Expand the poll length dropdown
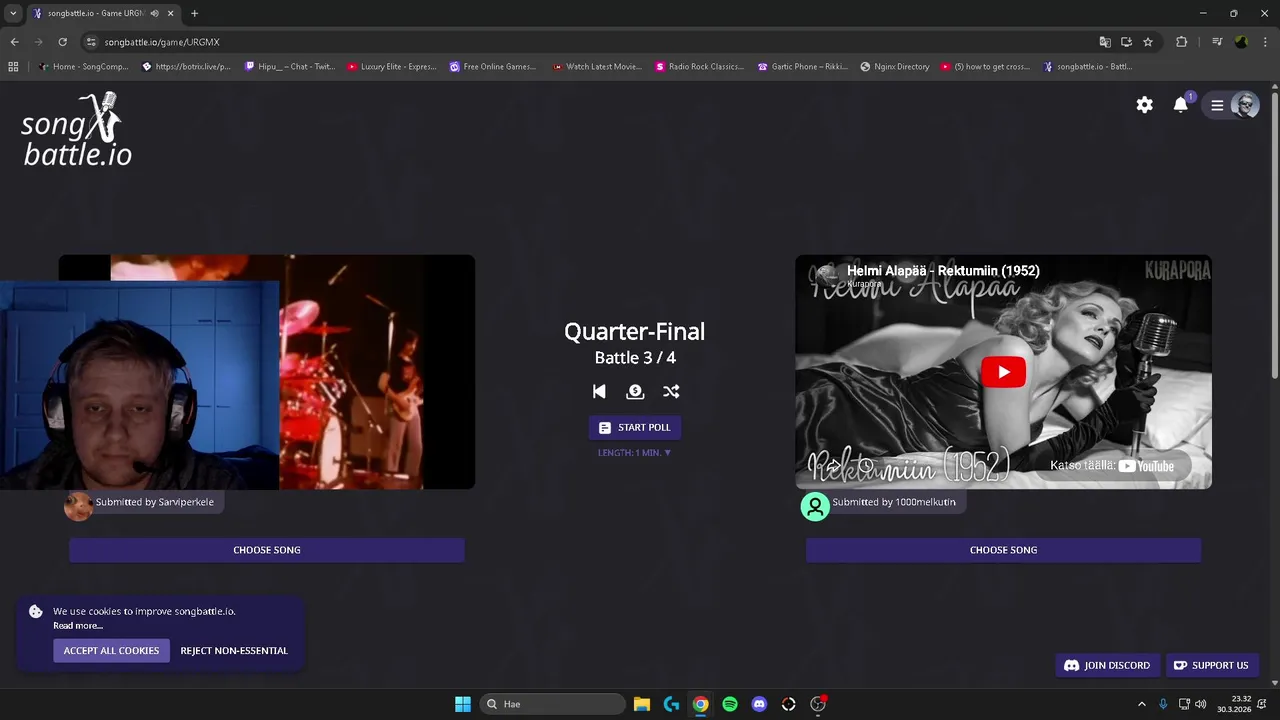Image resolution: width=1280 pixels, height=720 pixels. pyautogui.click(x=635, y=453)
